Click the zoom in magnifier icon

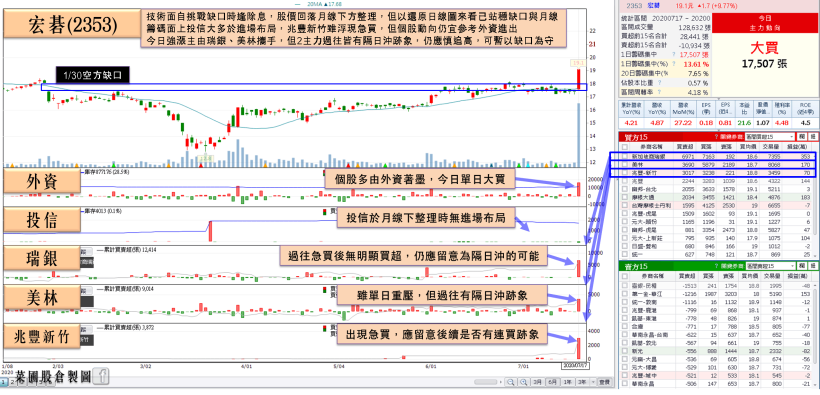click(523, 382)
